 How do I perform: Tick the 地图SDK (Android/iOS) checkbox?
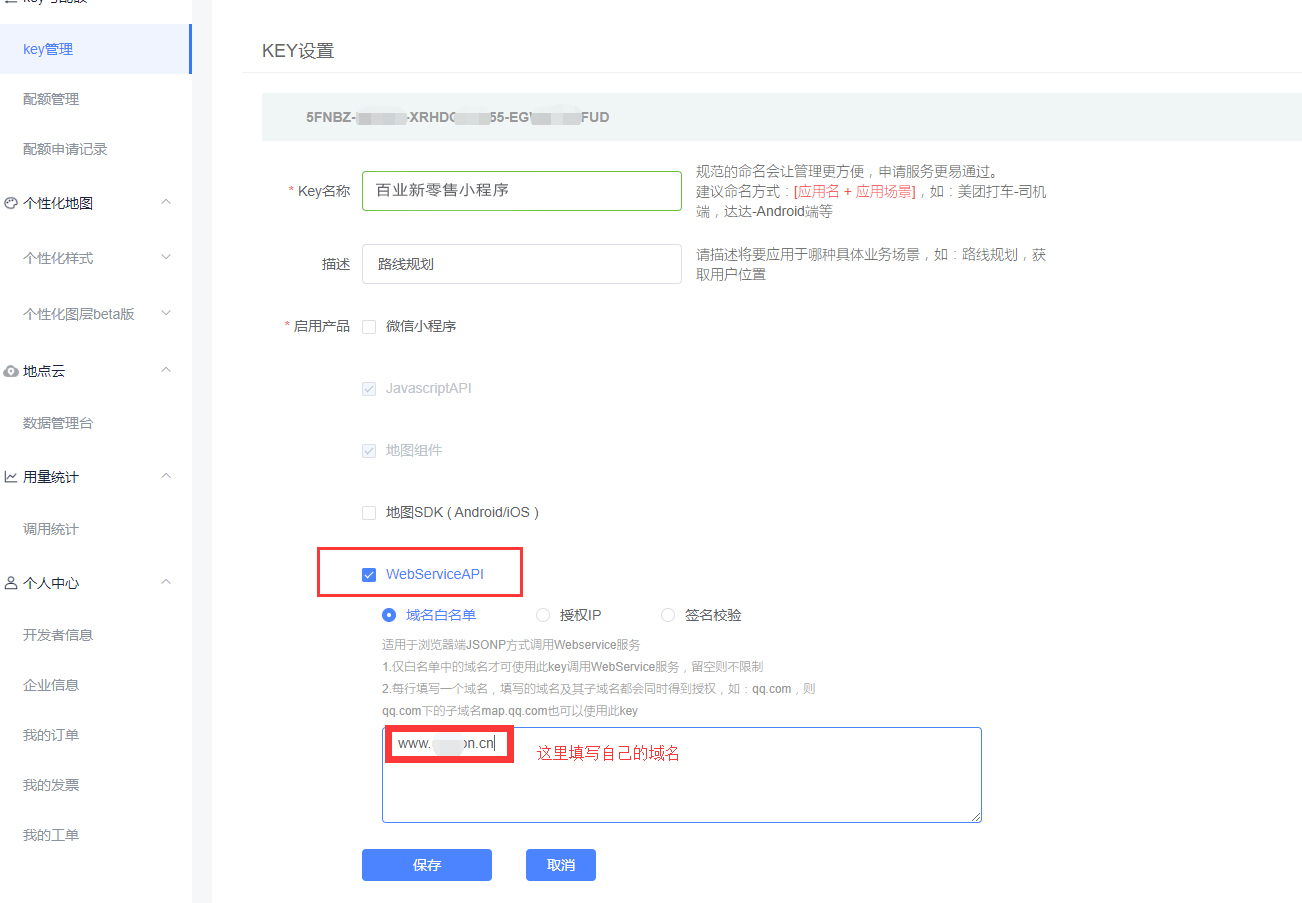pyautogui.click(x=369, y=513)
